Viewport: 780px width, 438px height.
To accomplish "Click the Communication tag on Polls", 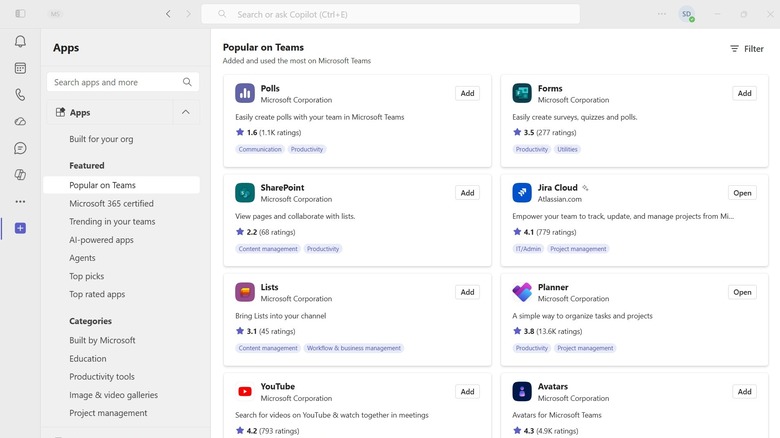I will [x=260, y=149].
